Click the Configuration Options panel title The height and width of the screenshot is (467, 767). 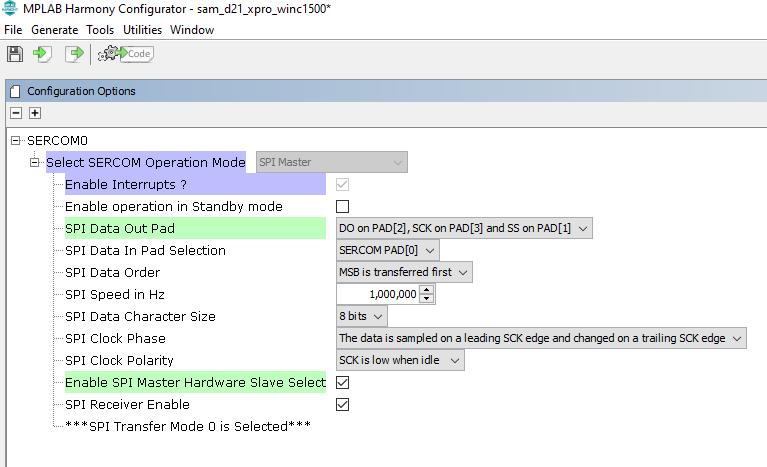tap(81, 91)
